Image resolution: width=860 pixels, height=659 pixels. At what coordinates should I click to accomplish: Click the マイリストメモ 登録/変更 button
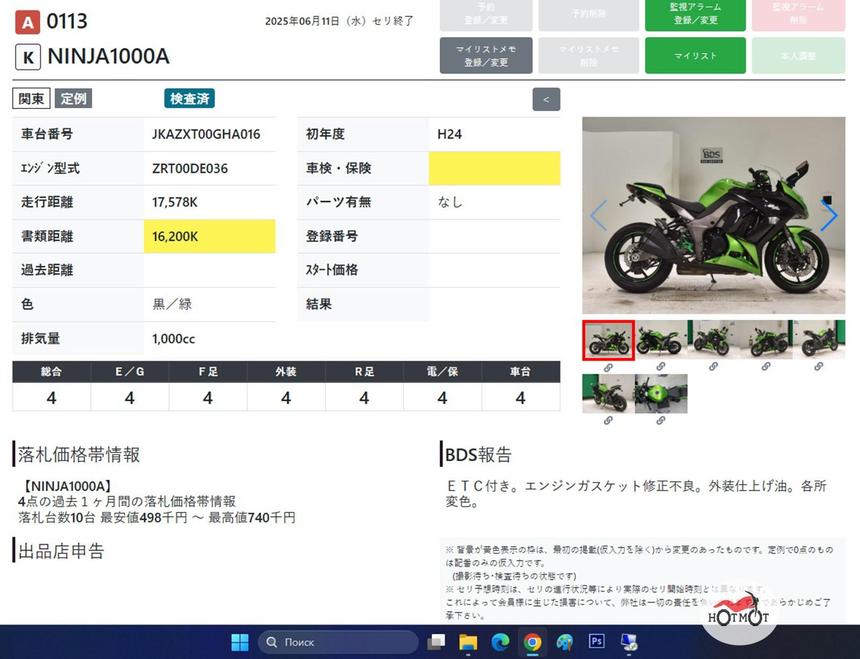pos(485,56)
